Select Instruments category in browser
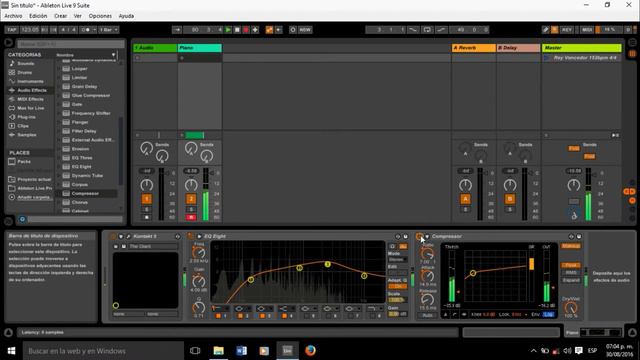This screenshot has height=360, width=640. tap(30, 81)
